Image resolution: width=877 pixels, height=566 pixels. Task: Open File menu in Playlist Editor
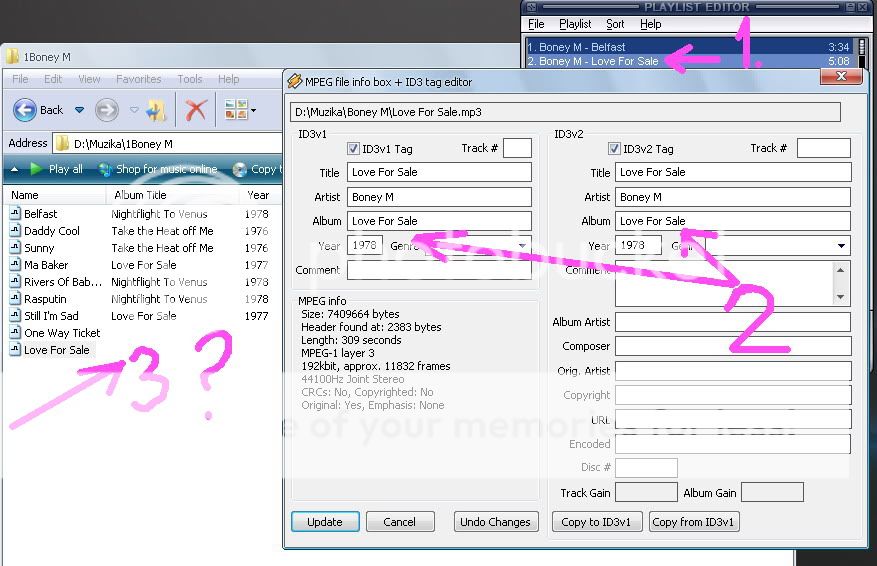(x=536, y=24)
